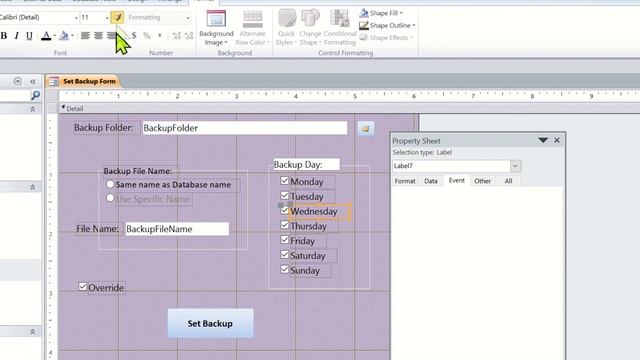Open font name dropdown
The width and height of the screenshot is (640, 360).
tap(76, 18)
